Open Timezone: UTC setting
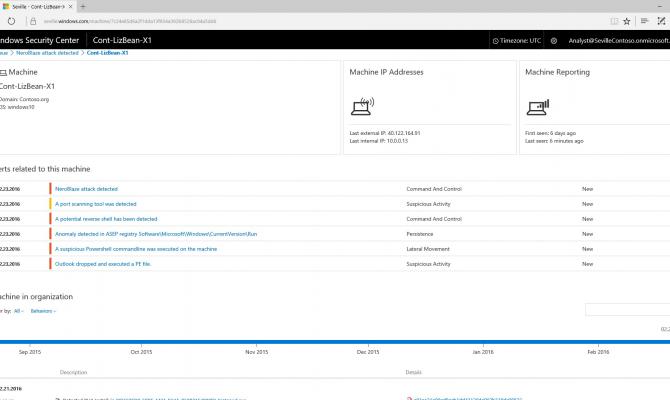Viewport: 670px width, 400px height. pyautogui.click(x=517, y=41)
